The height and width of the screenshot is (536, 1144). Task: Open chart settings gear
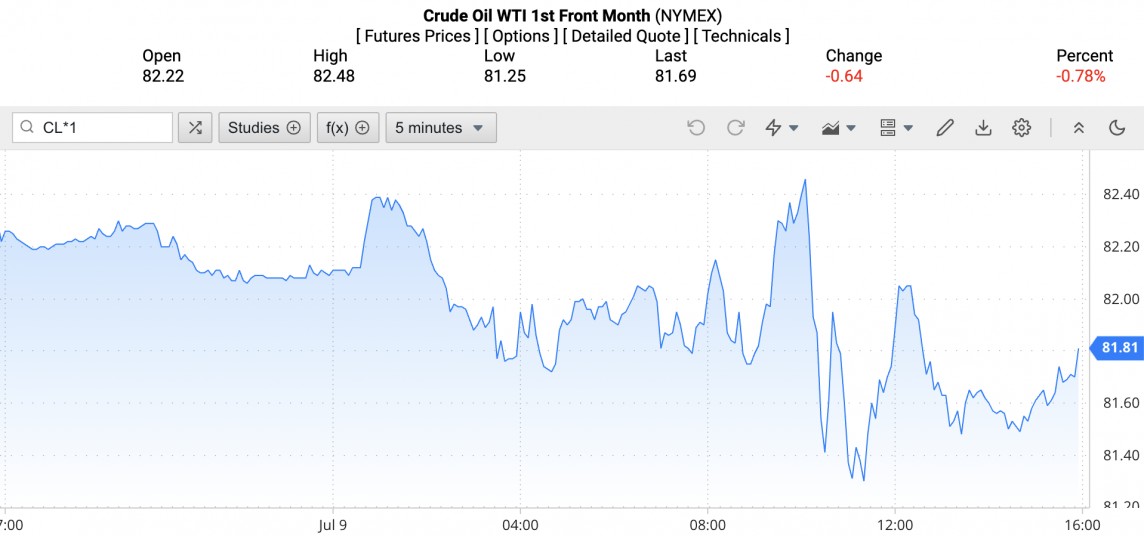tap(1021, 128)
